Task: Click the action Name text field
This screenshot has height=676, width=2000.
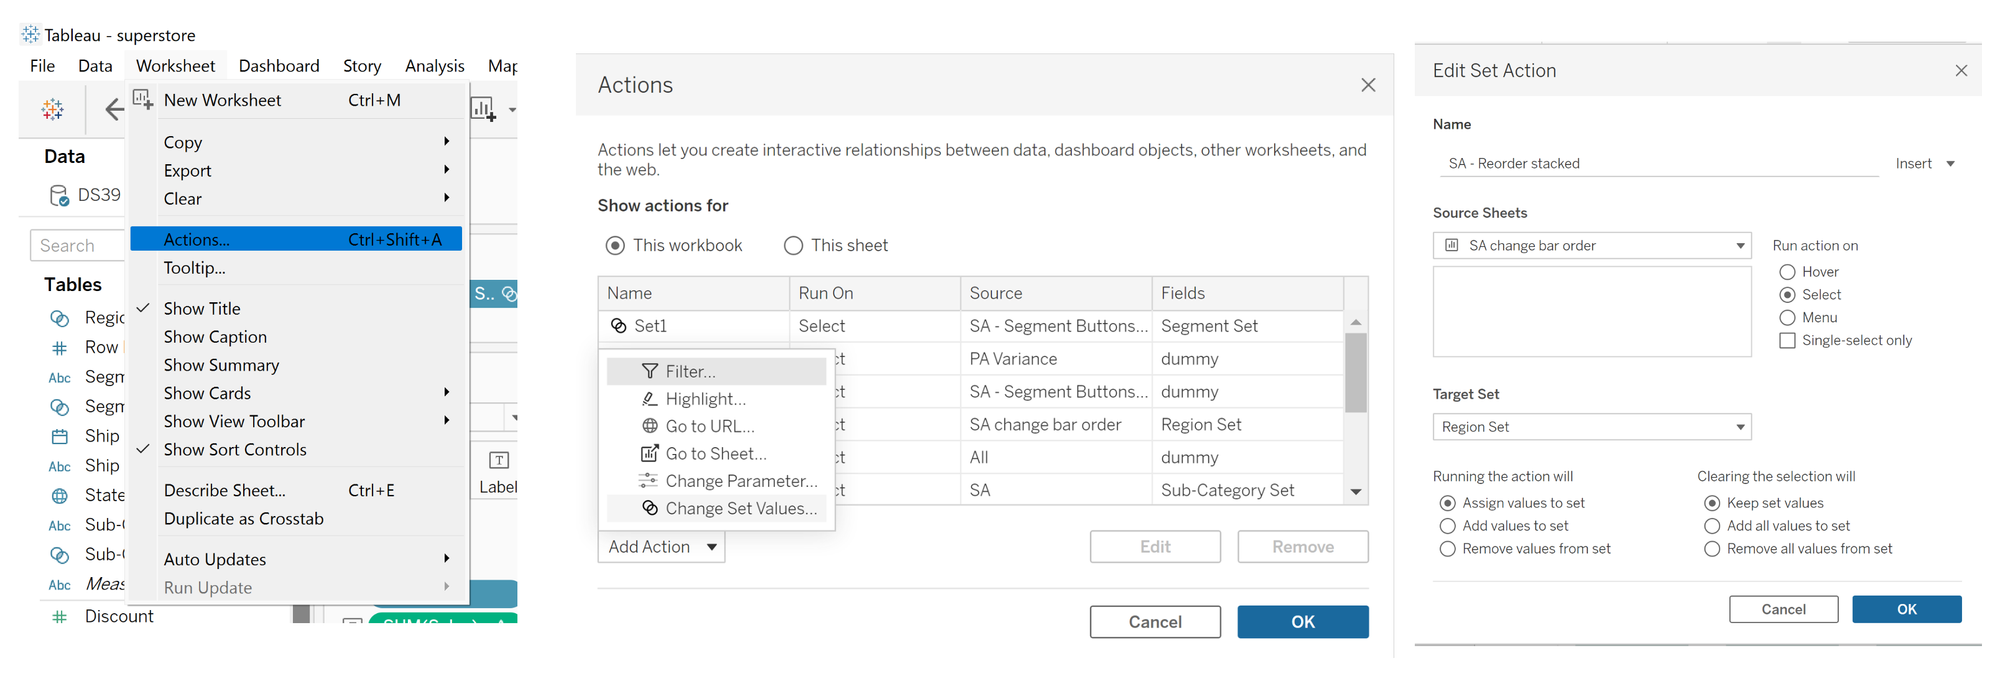Action: click(1658, 163)
